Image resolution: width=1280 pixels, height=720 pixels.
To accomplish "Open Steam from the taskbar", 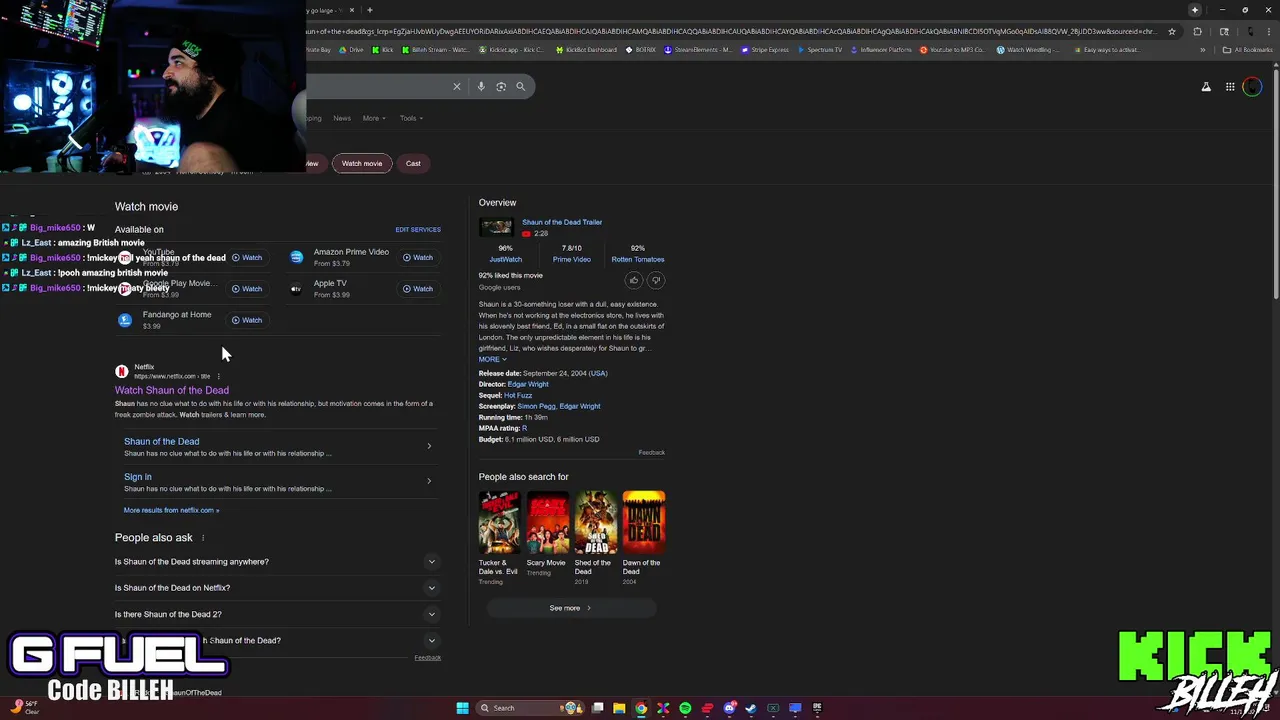I will (x=751, y=708).
